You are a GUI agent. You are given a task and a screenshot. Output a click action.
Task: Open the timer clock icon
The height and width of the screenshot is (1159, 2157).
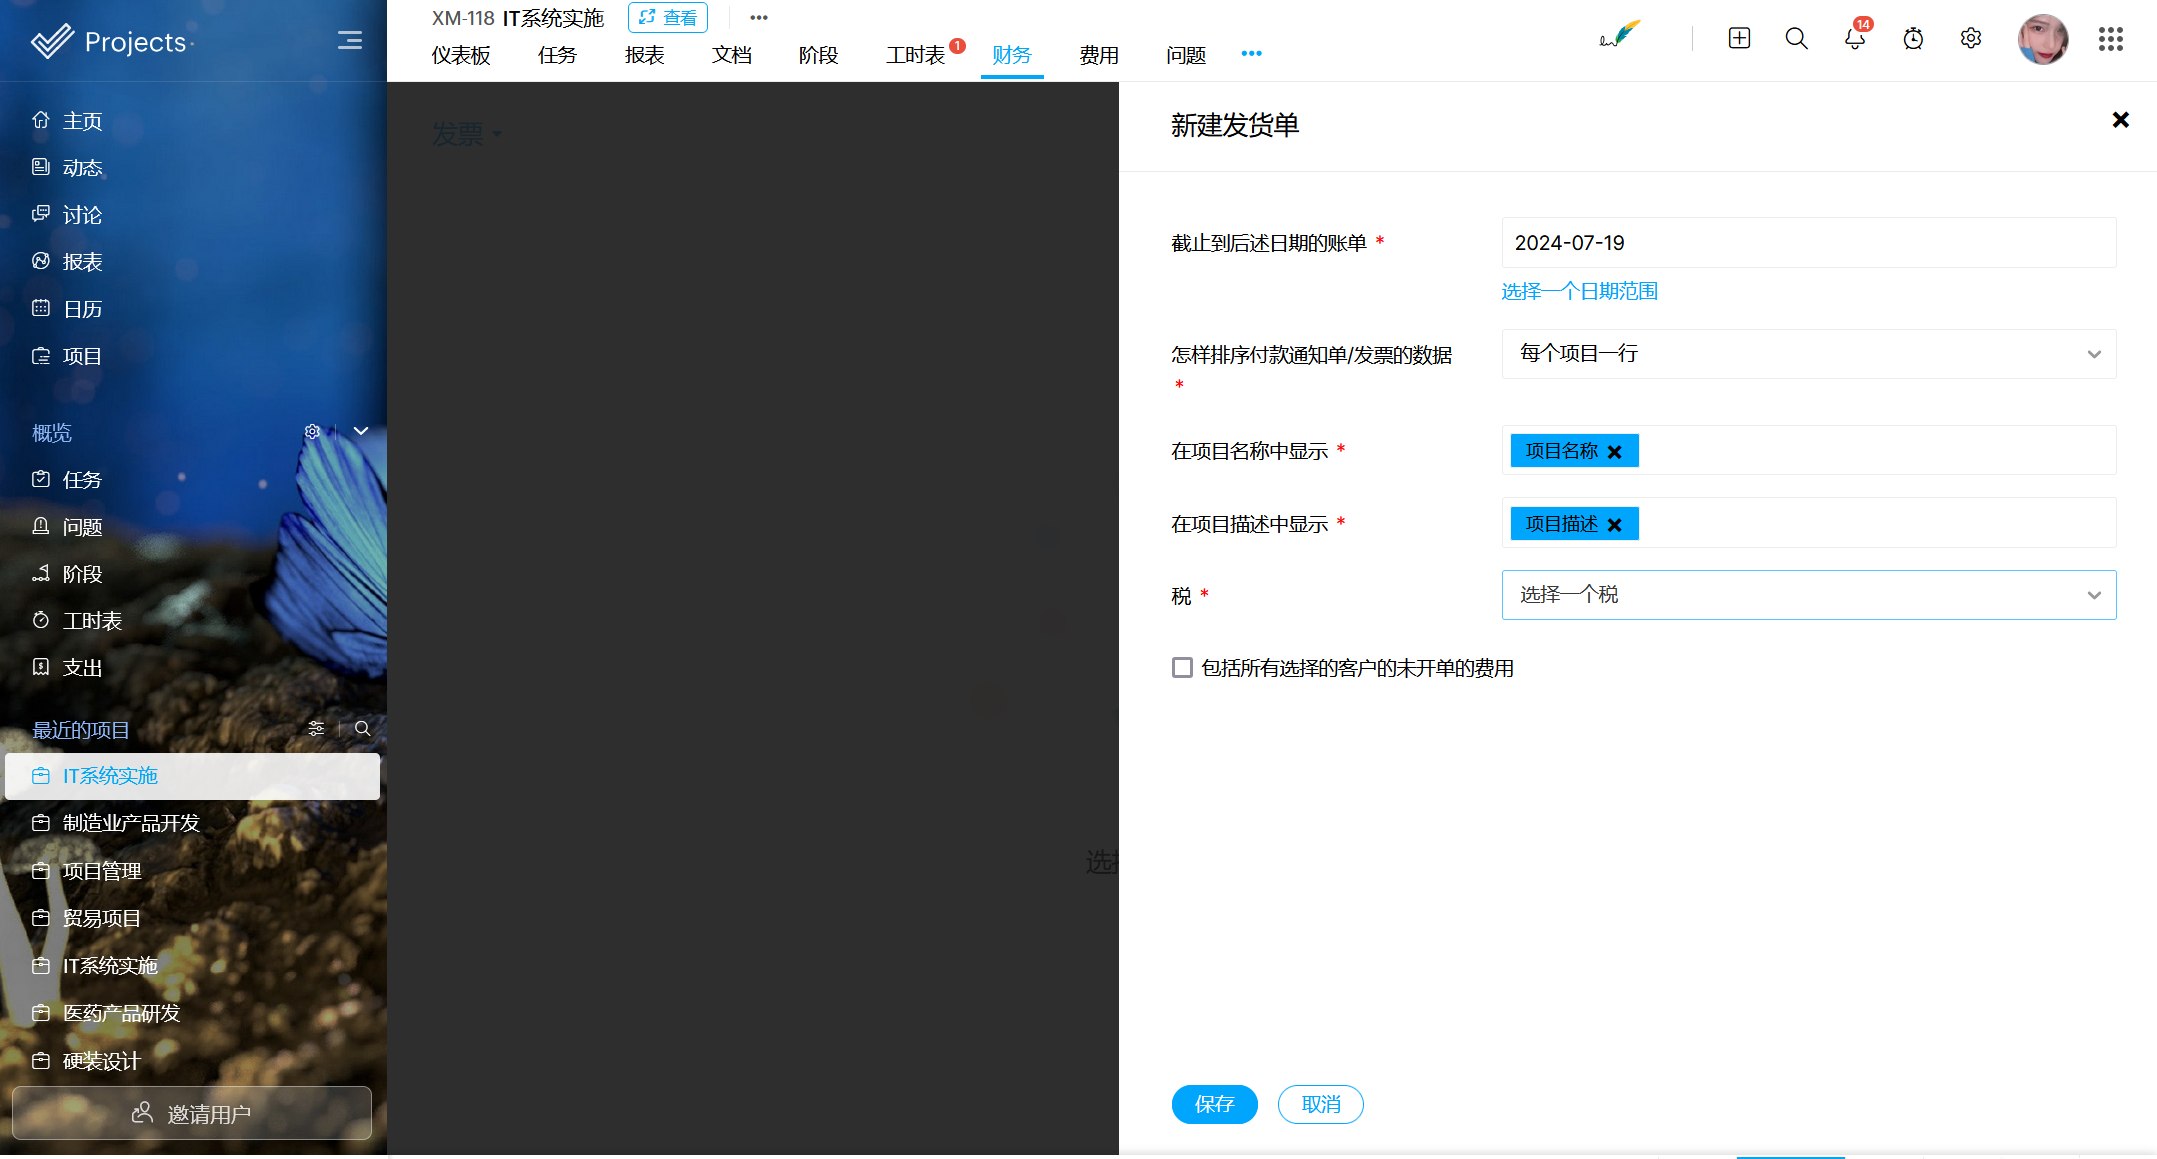(x=1913, y=38)
